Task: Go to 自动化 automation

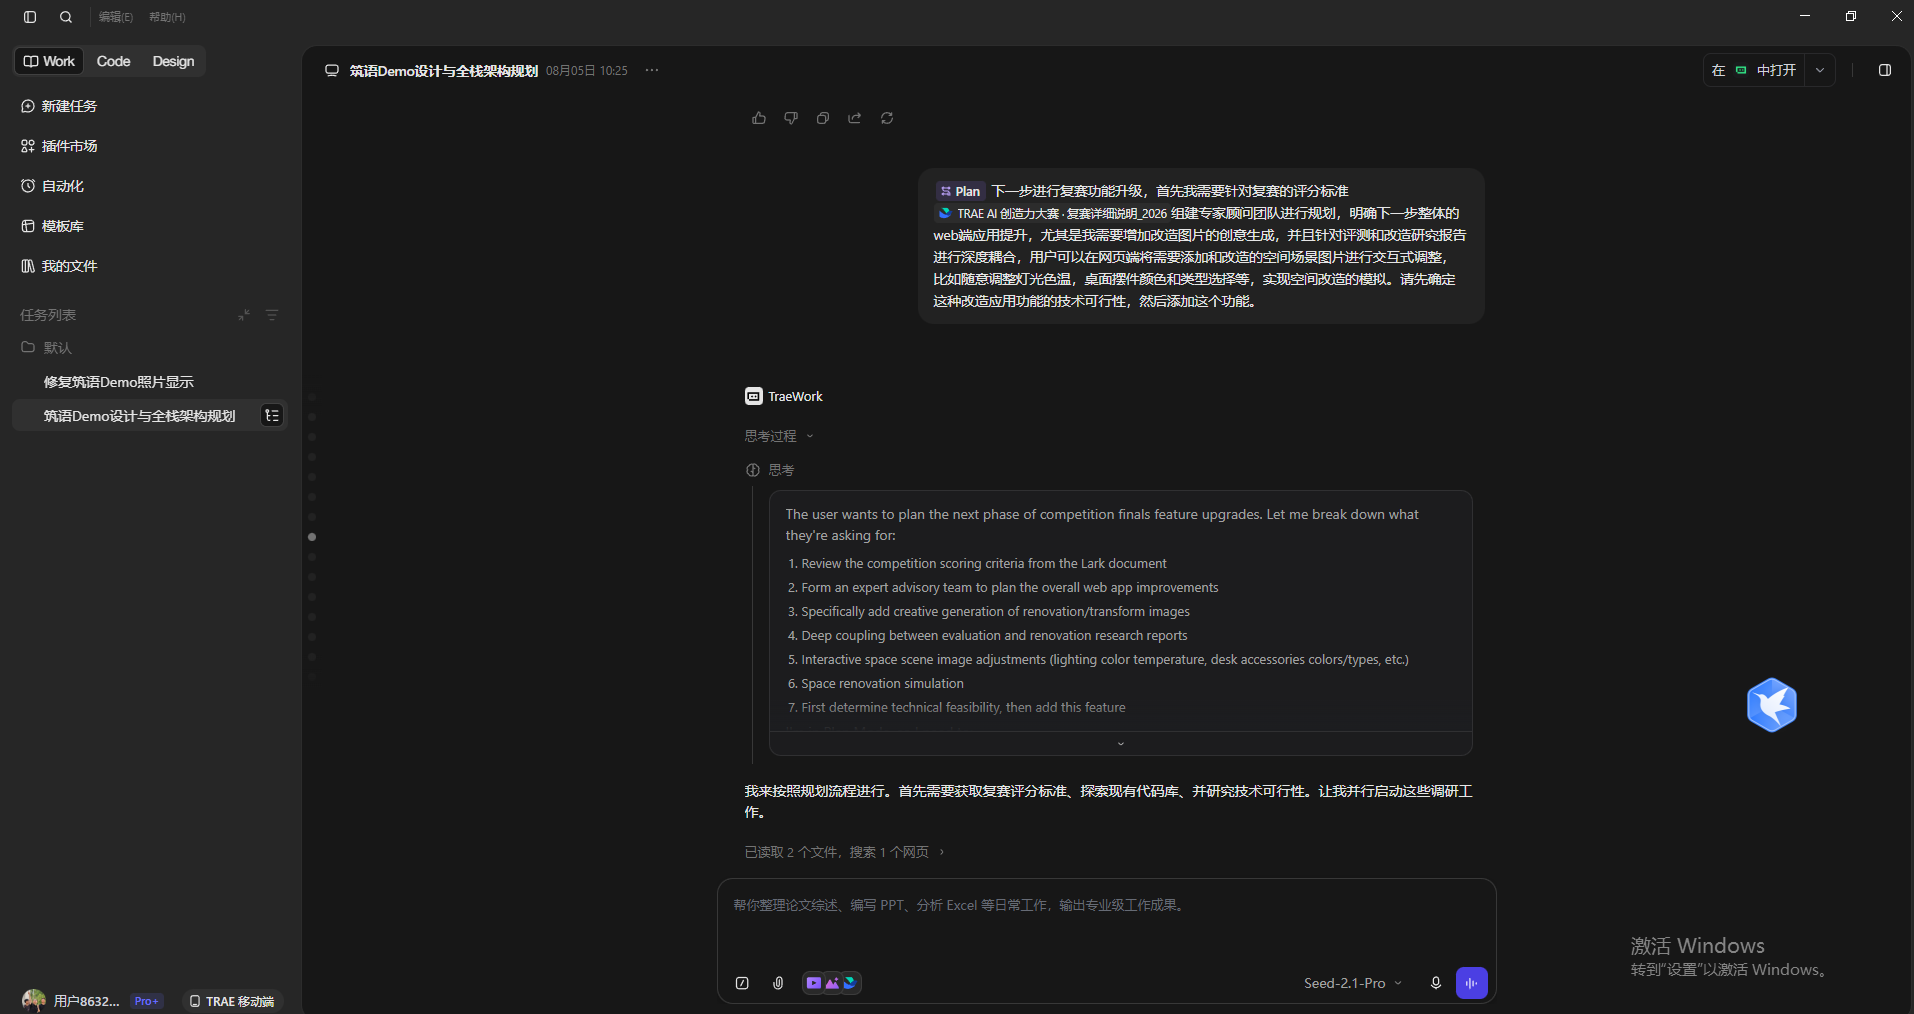Action: (54, 186)
